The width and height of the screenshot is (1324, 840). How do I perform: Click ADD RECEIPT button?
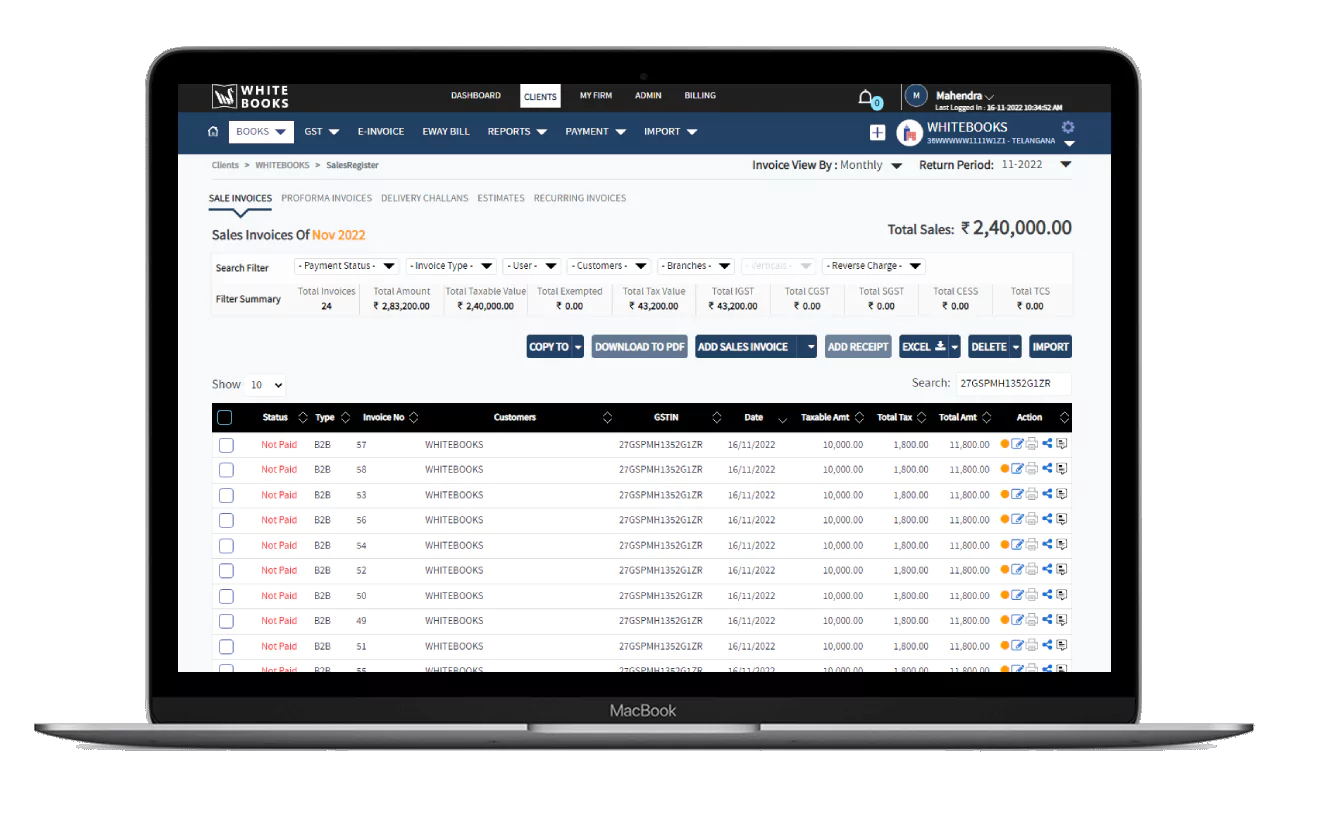pyautogui.click(x=858, y=347)
